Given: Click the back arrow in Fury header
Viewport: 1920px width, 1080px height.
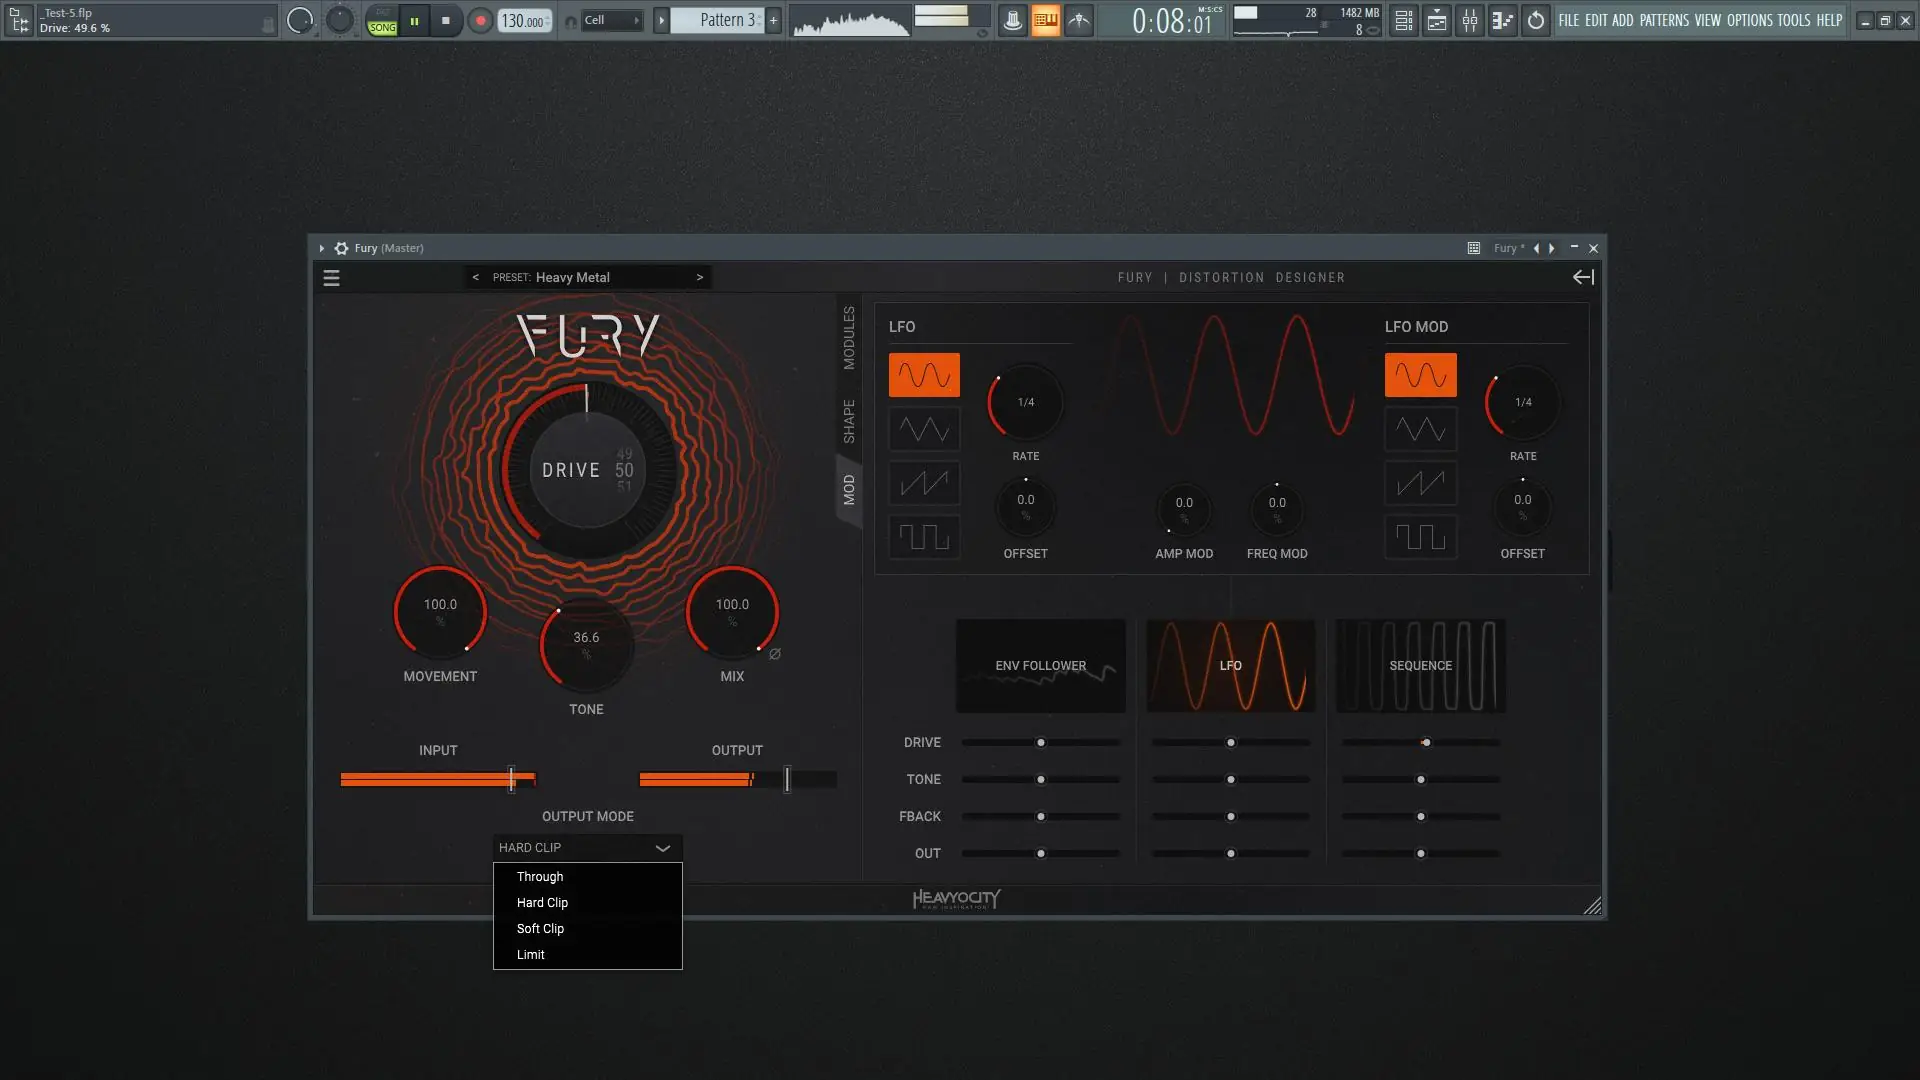Looking at the screenshot, I should coord(1583,277).
